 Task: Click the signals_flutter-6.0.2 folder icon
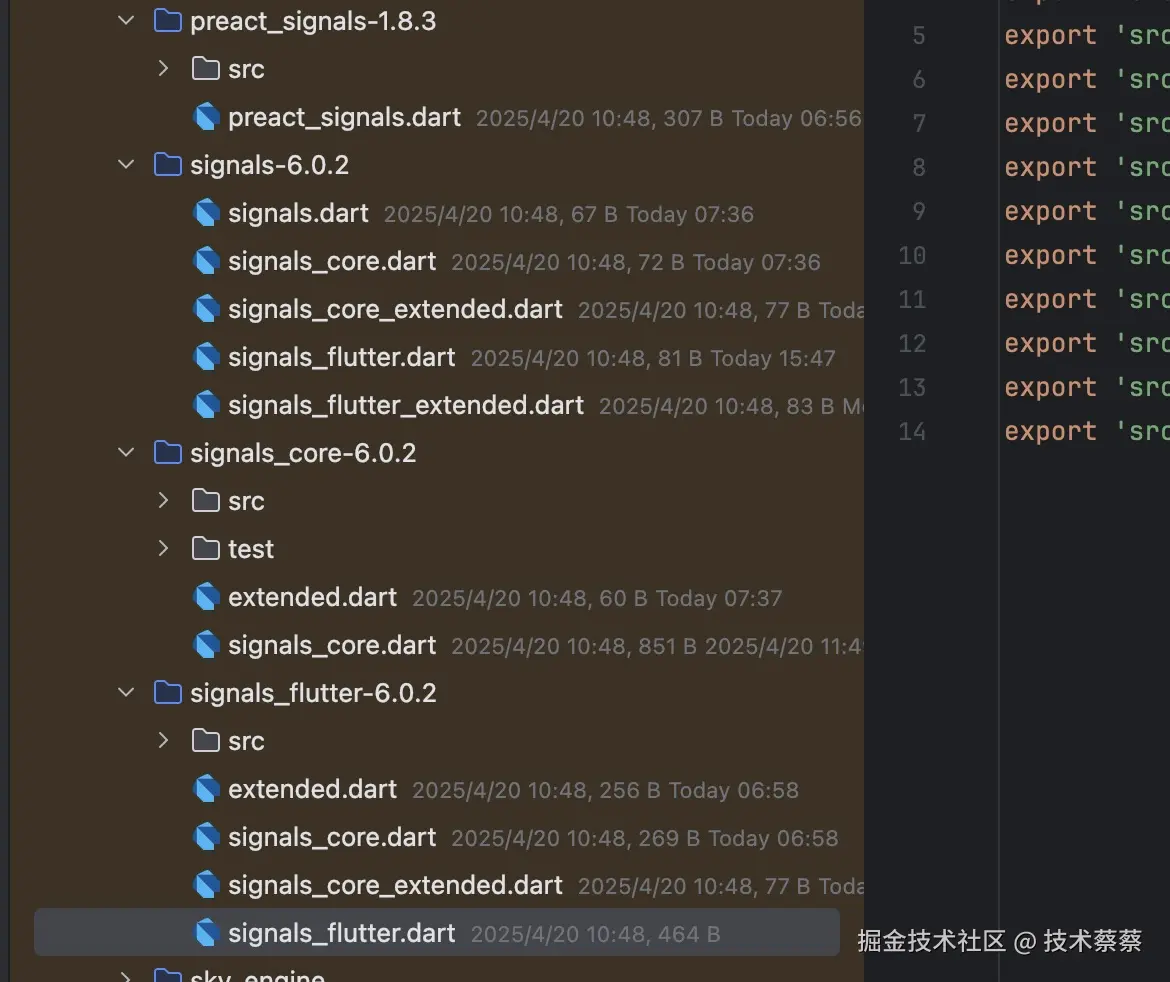pyautogui.click(x=168, y=692)
